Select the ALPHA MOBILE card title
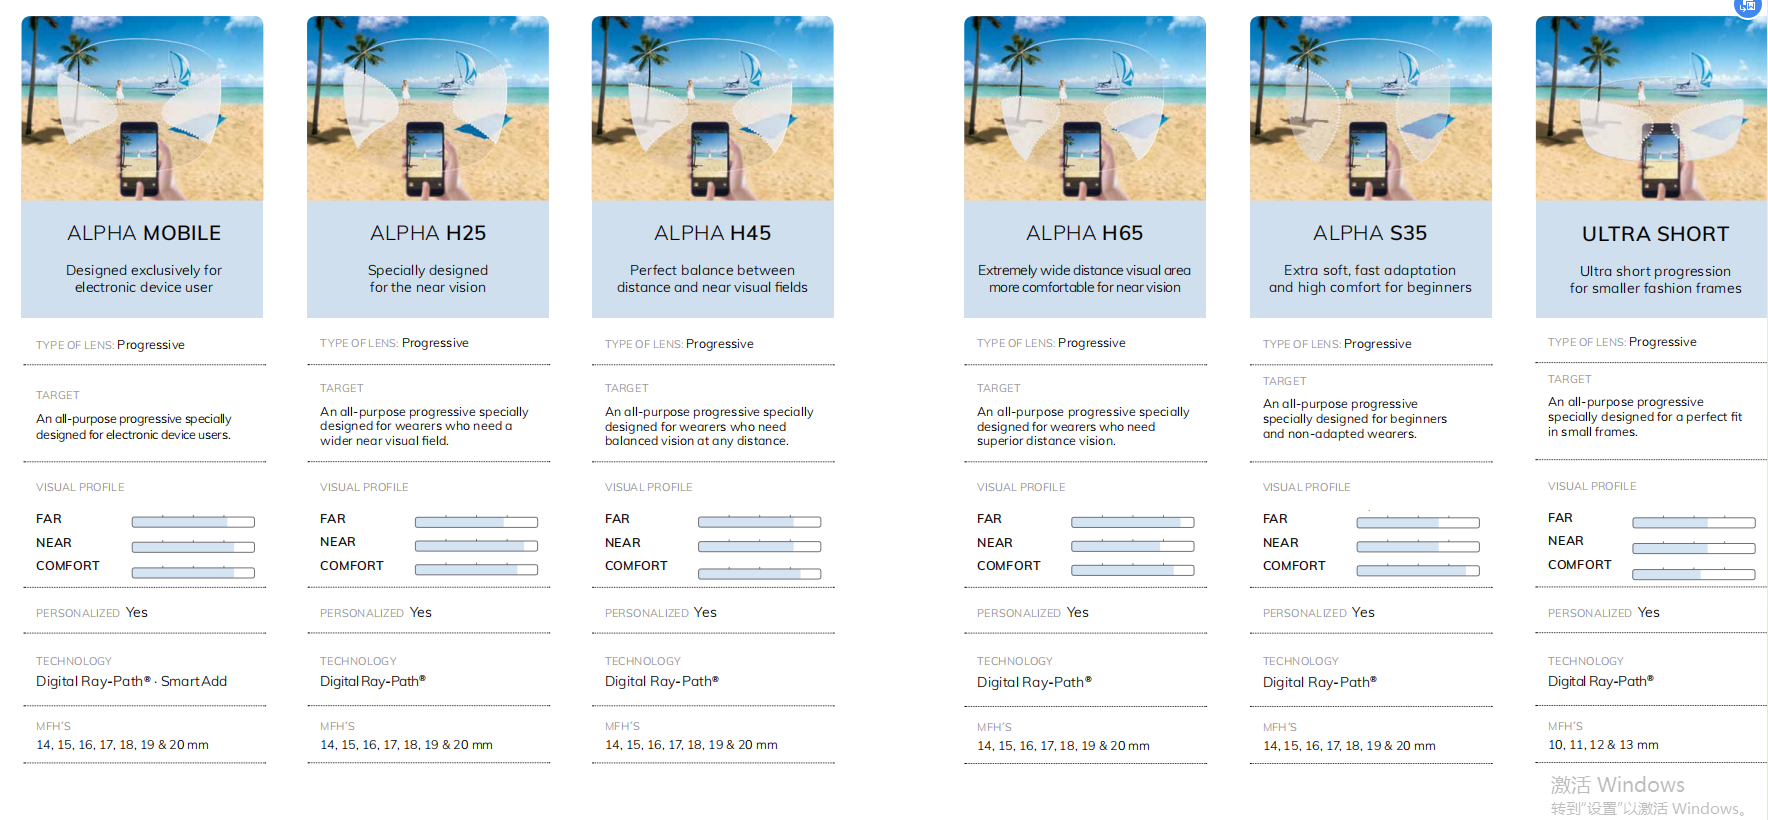This screenshot has height=820, width=1768. click(144, 233)
